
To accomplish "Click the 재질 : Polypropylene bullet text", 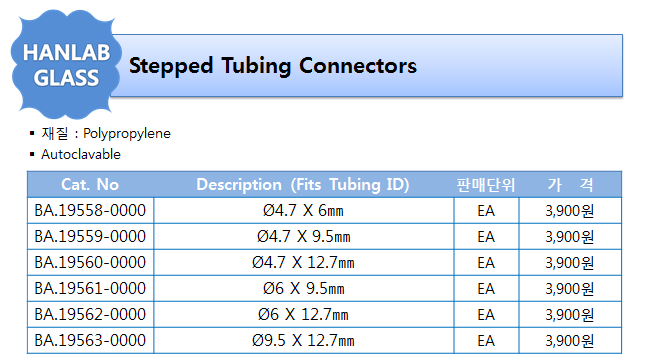I will coord(106,133).
